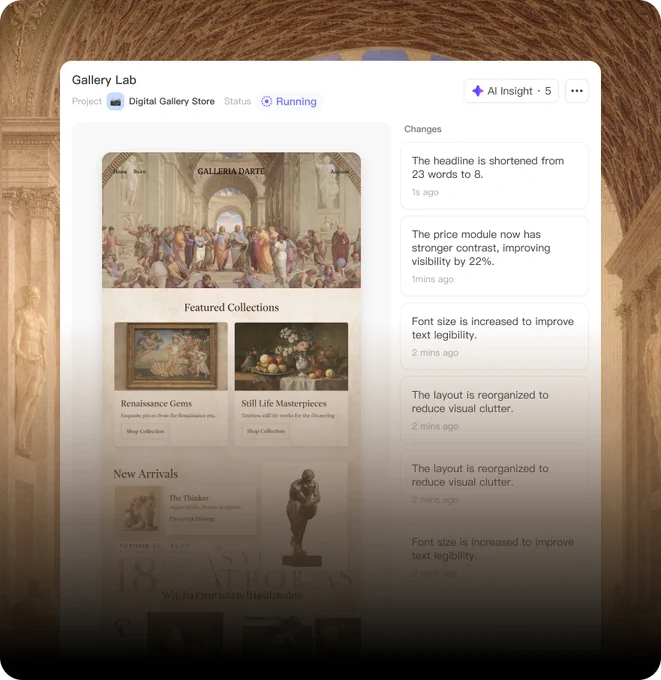
Task: Click Home in the preview site navigation
Action: [x=120, y=172]
